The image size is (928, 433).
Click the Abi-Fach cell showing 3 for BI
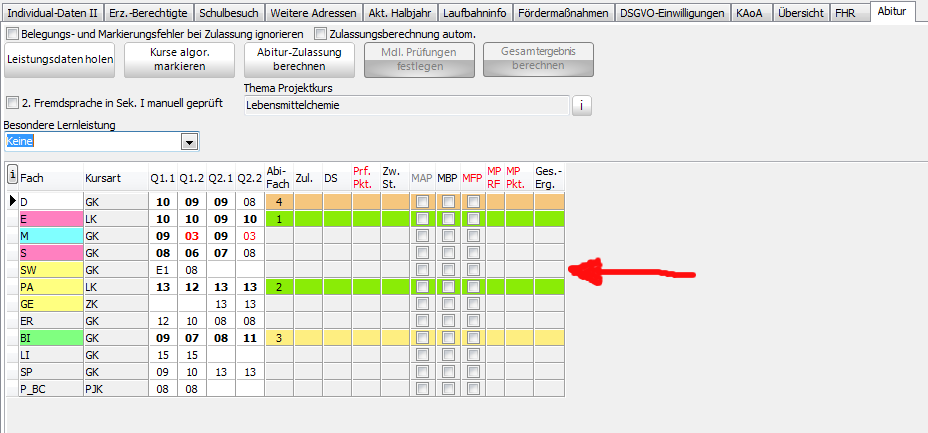point(279,338)
